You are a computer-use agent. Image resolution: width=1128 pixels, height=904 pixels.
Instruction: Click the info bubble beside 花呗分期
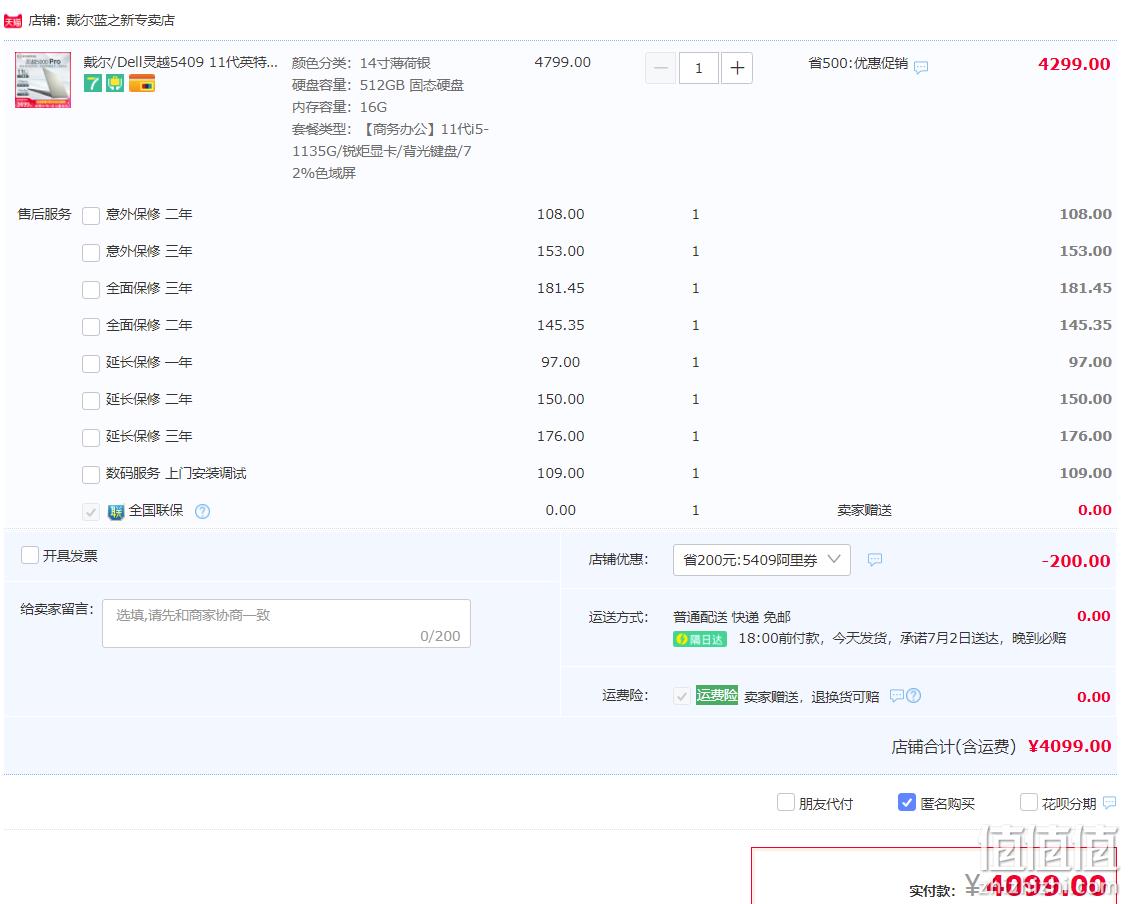coord(1110,802)
